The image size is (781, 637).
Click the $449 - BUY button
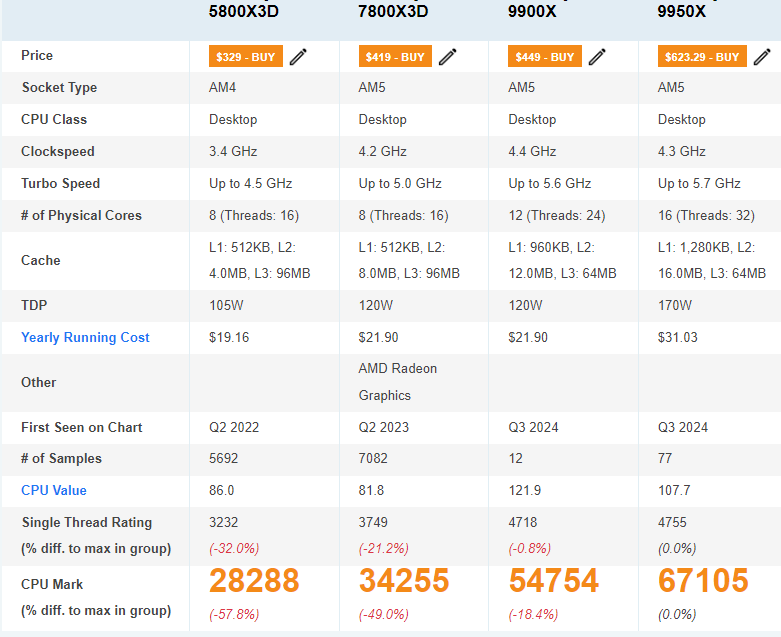544,56
